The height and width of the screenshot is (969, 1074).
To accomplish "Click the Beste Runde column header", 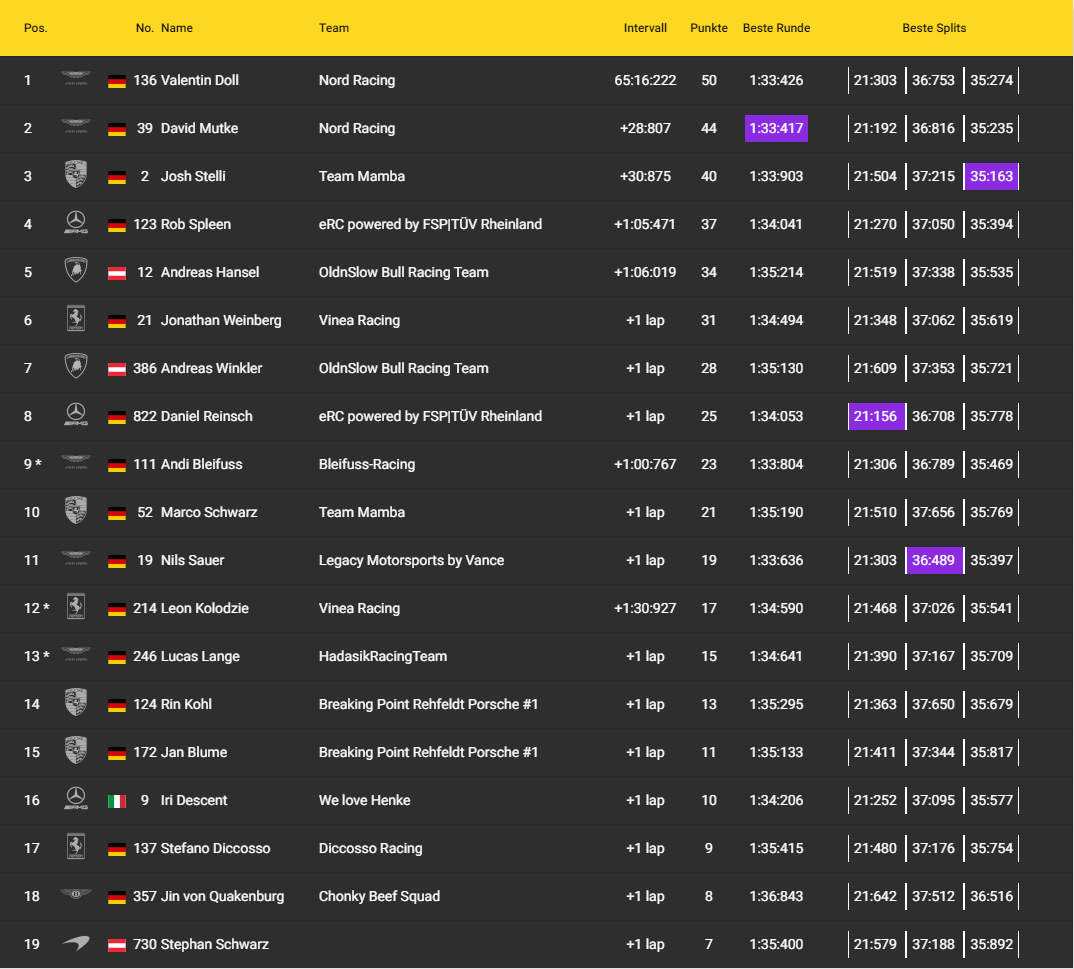I will (776, 28).
